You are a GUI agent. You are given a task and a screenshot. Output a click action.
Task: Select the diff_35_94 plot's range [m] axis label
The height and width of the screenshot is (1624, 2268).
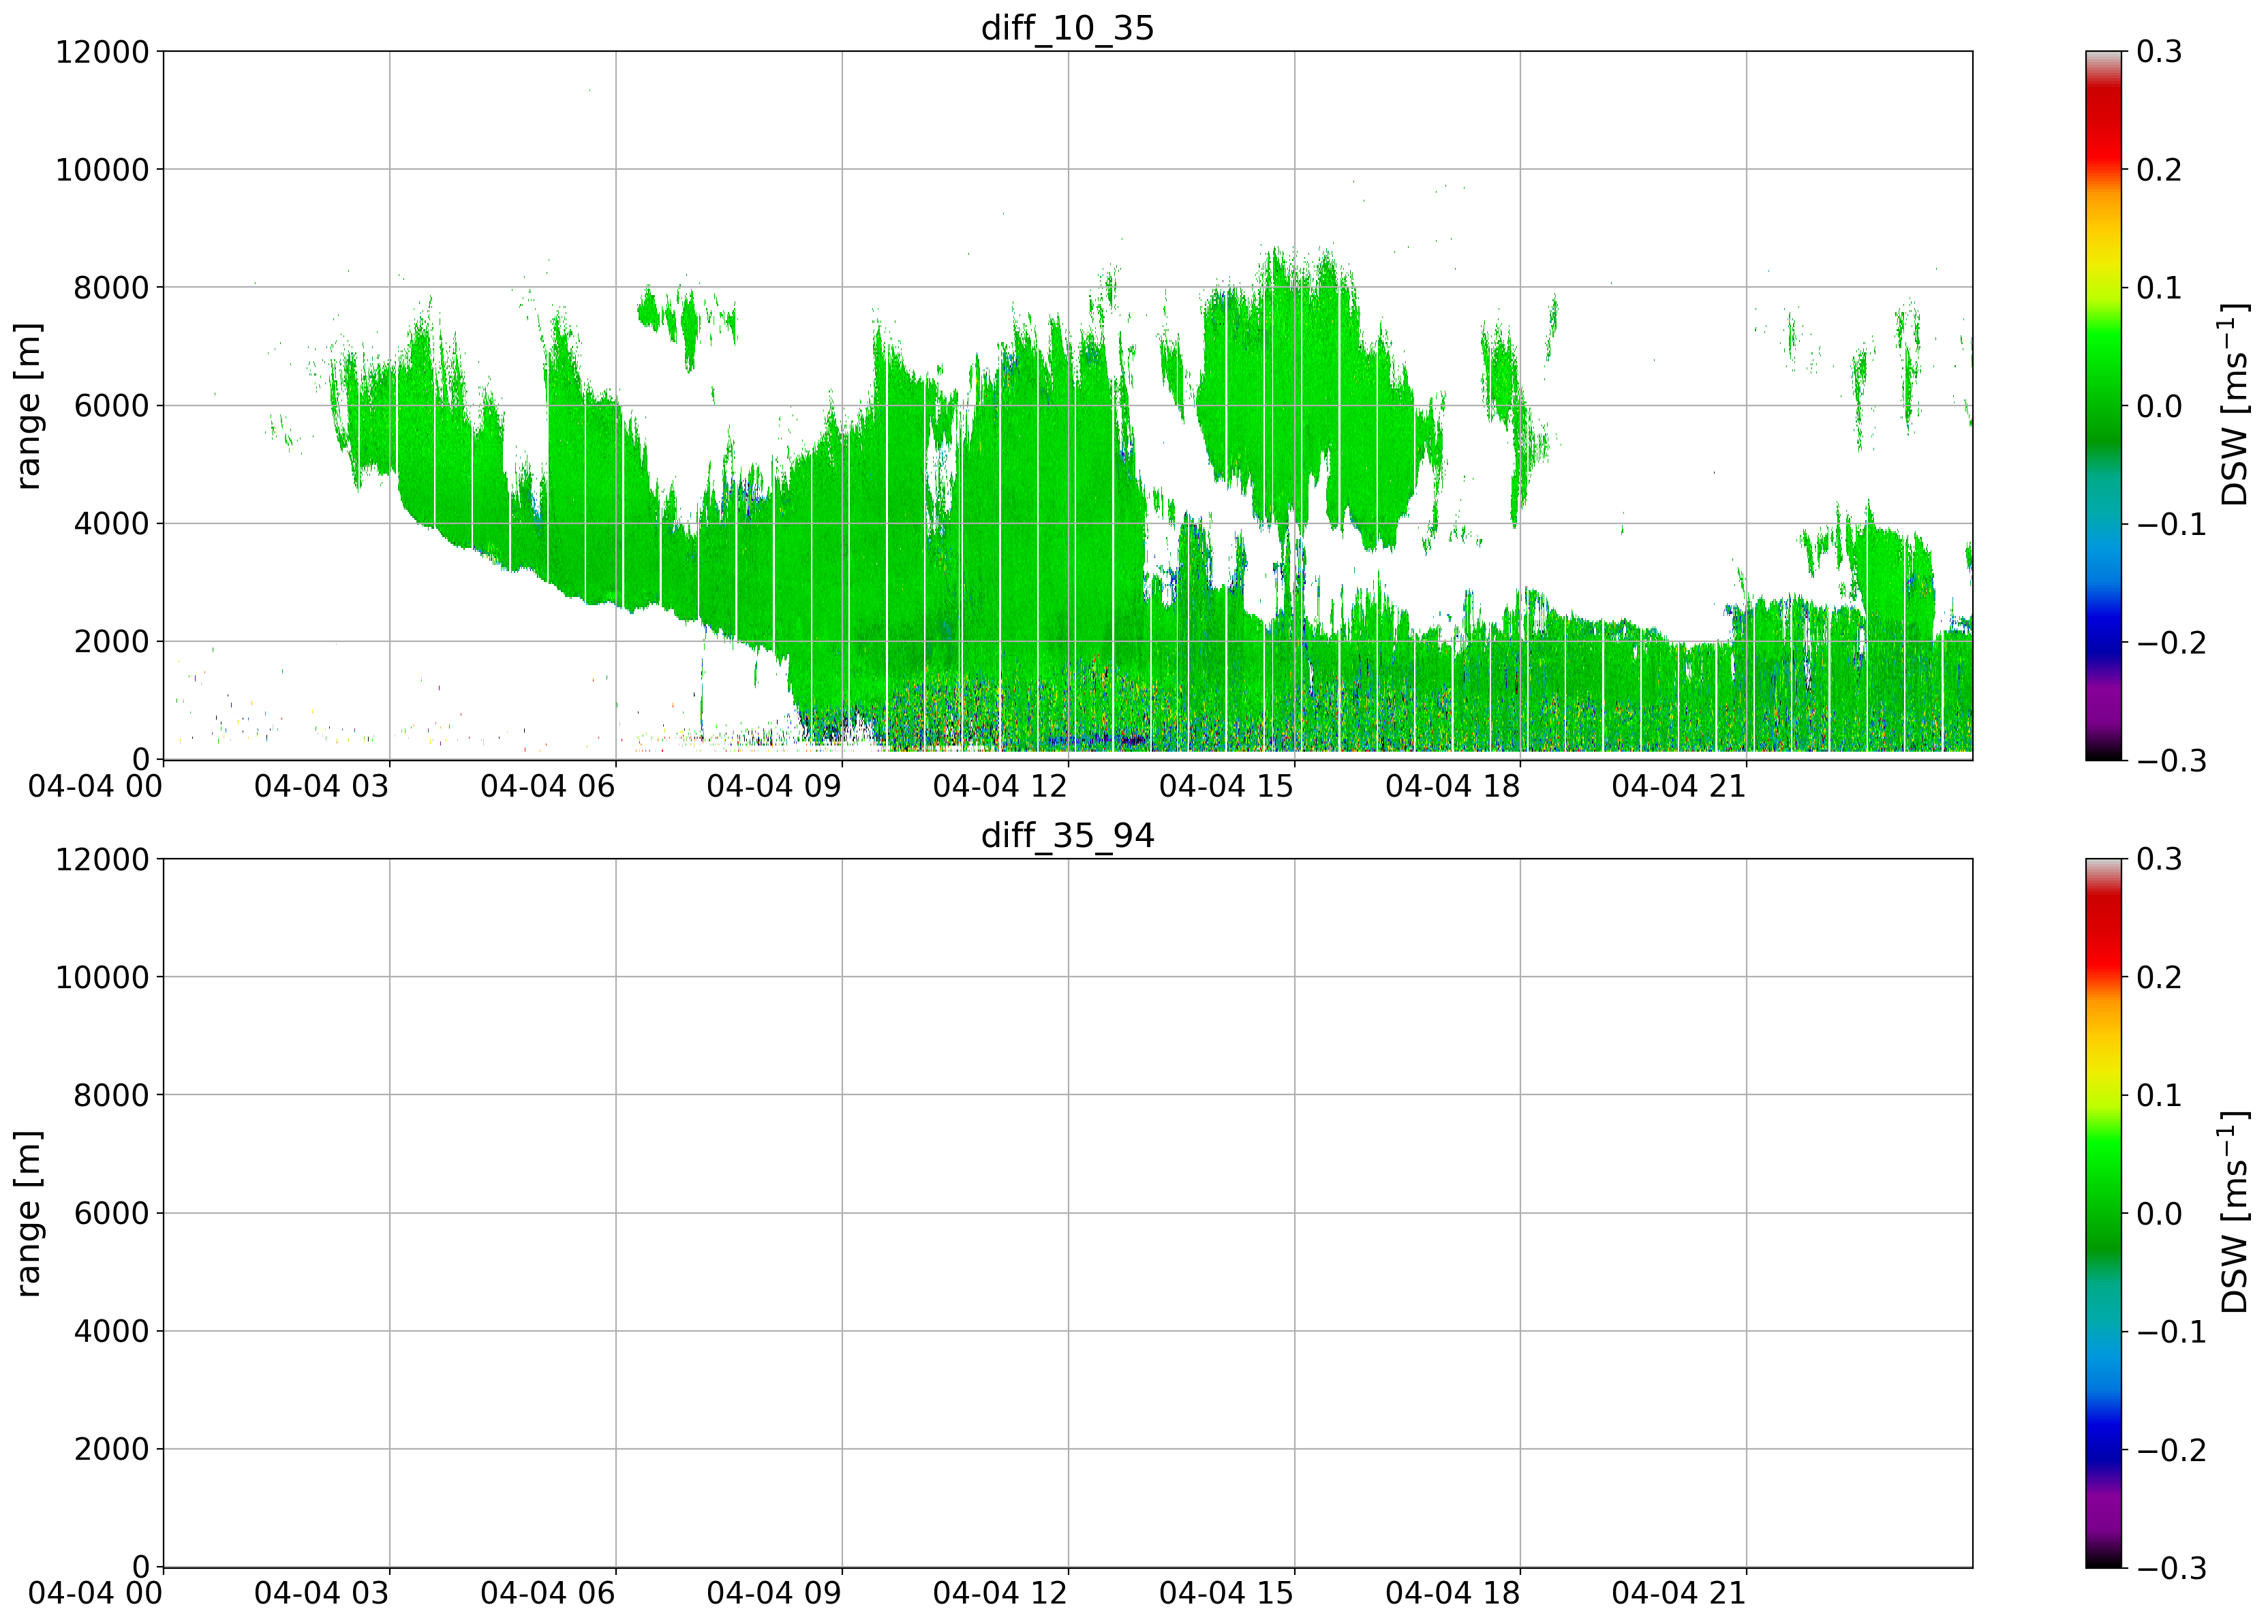pos(29,1213)
